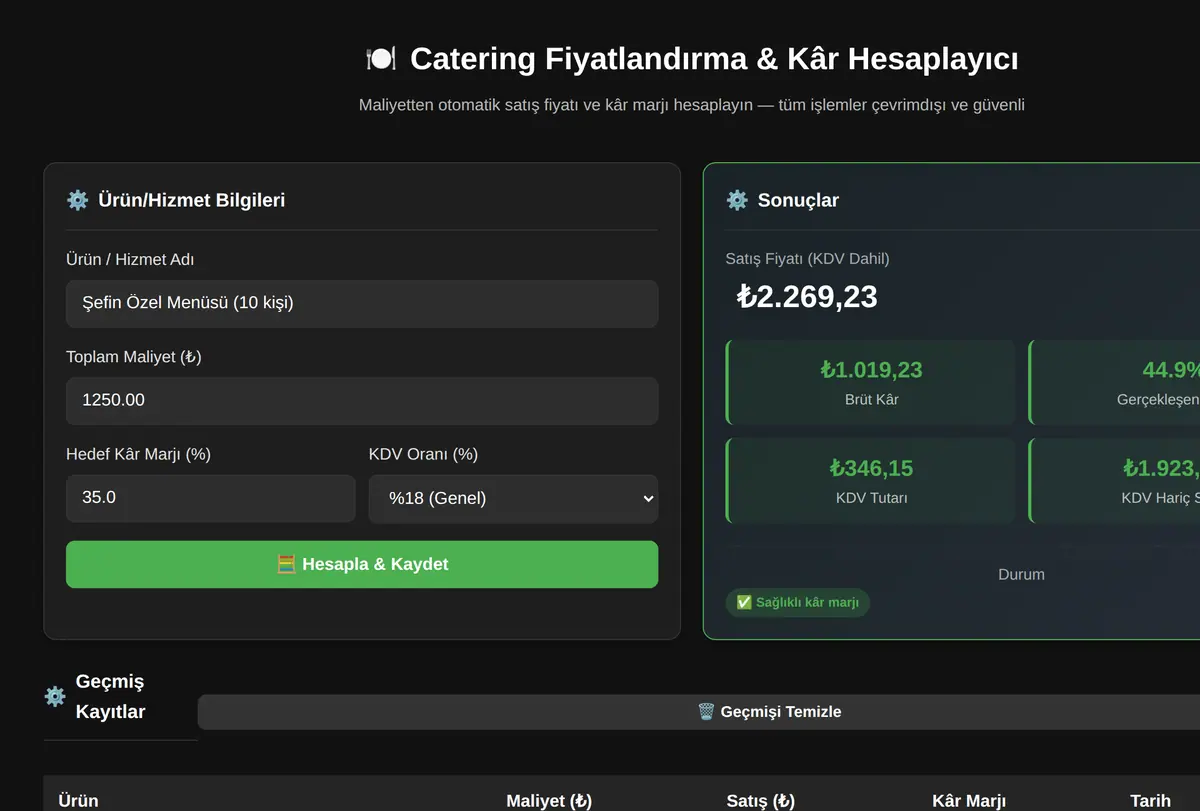Viewport: 1200px width, 811px height.
Task: Click the KDV Oranı (%) label
Action: [423, 454]
